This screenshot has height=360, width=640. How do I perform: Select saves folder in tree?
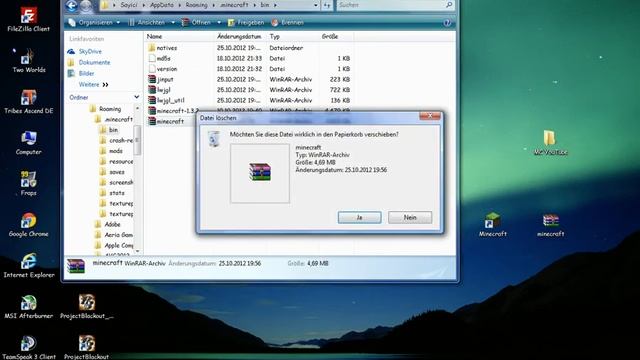pyautogui.click(x=112, y=172)
